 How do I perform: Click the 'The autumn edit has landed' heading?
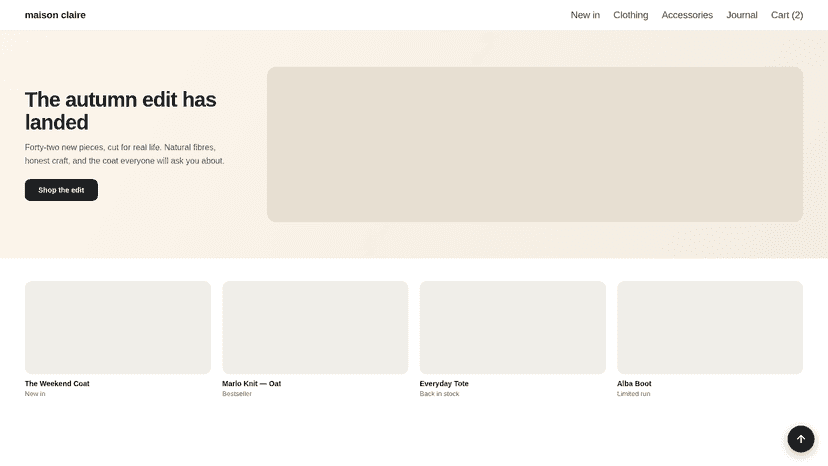(120, 111)
